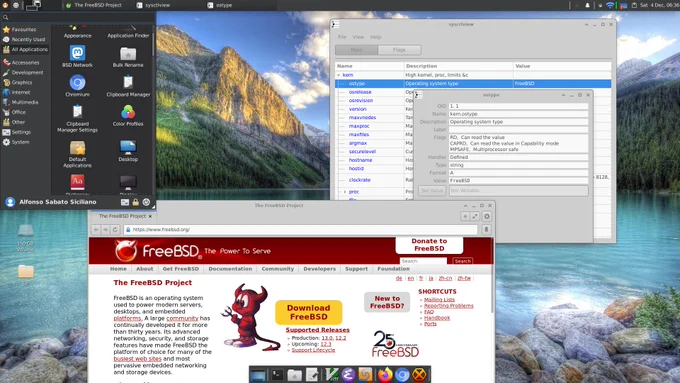Click the Wi-Fi icon in the top panel
This screenshot has width=680, height=383.
610,5
